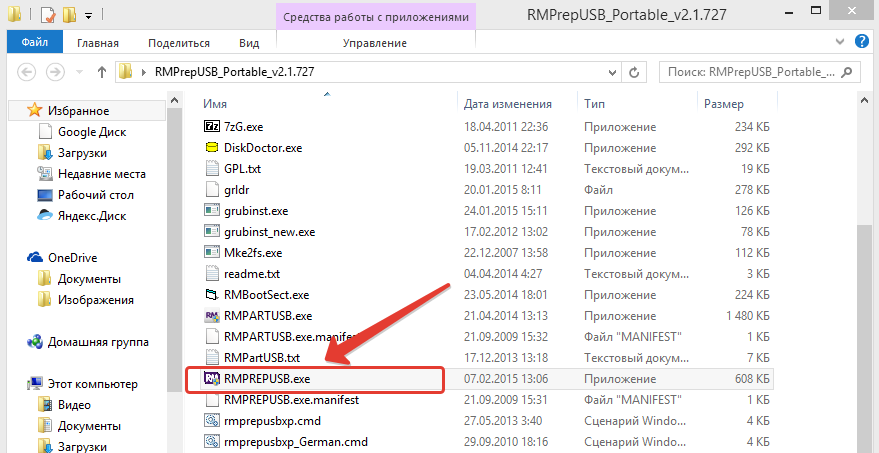Go up one folder level arrow
Image resolution: width=879 pixels, height=453 pixels.
(101, 72)
